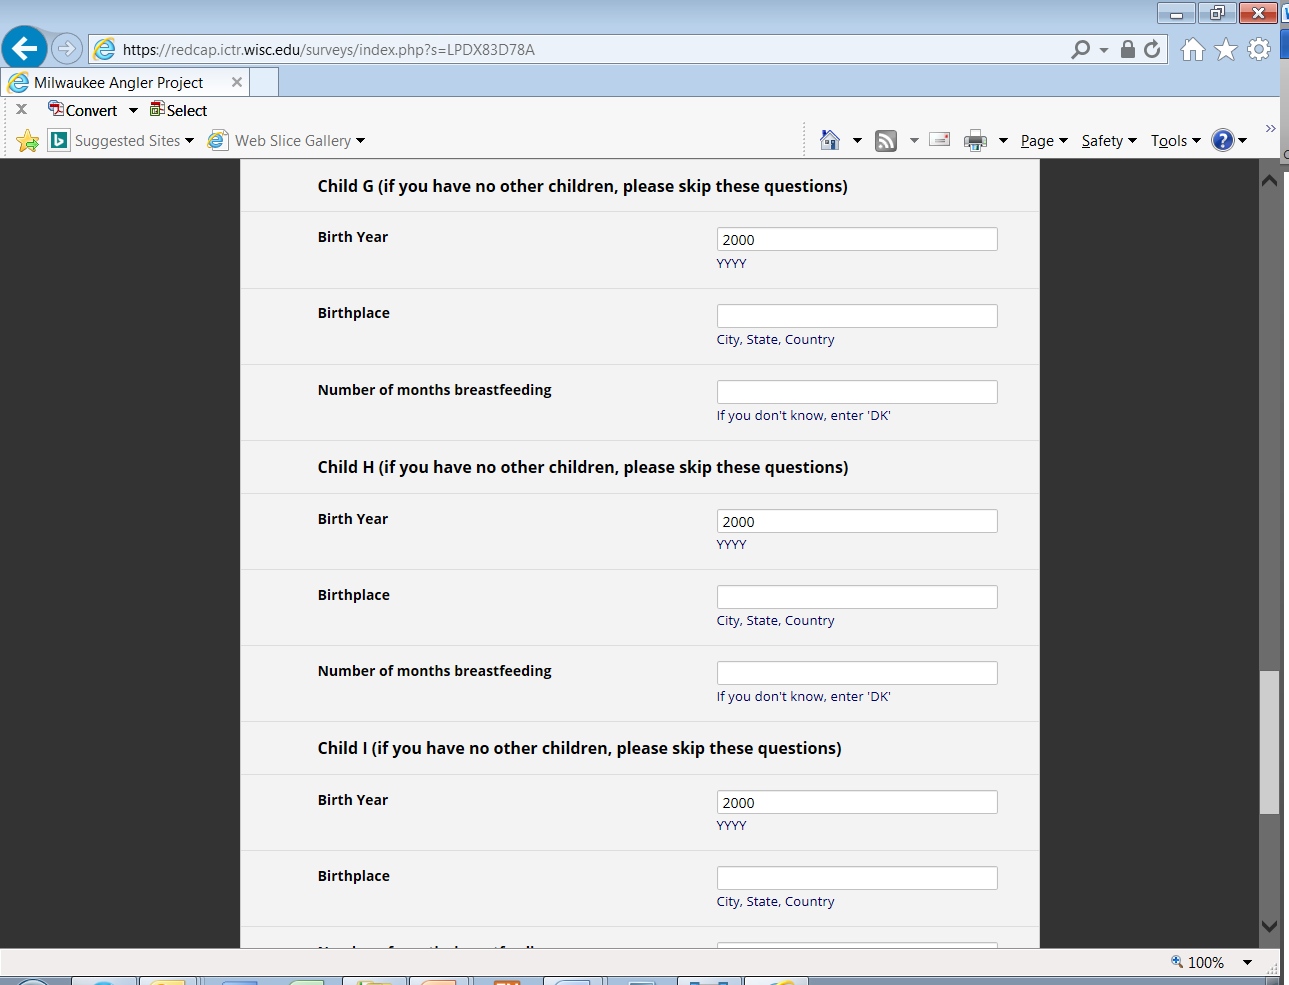Click the 100% zoom level button
Screen dimensions: 1289x985
pos(1198,962)
